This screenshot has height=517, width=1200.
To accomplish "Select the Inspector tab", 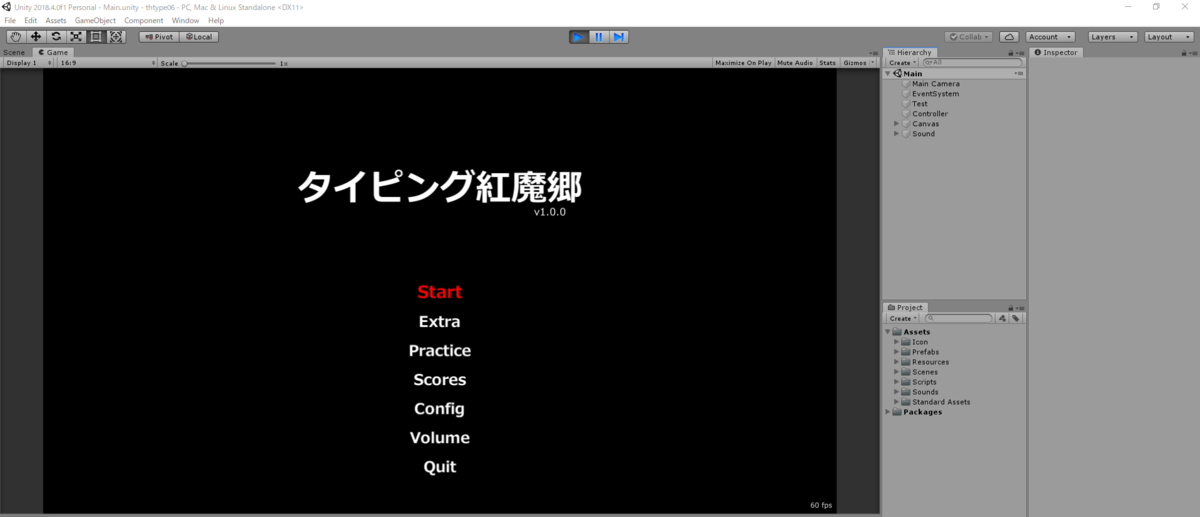I will (1056, 52).
